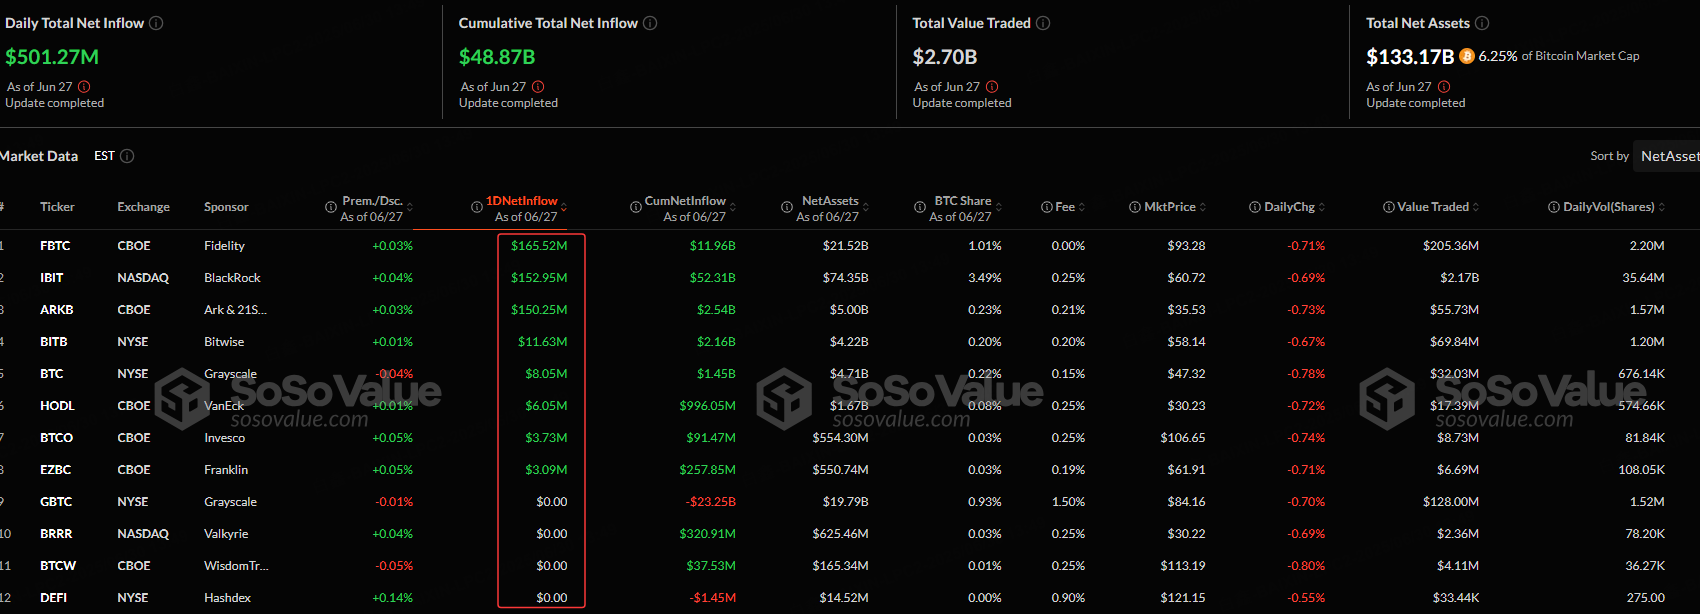1700x614 pixels.
Task: Click red alert icon under Daily Total Net Inflow
Action: tap(84, 87)
